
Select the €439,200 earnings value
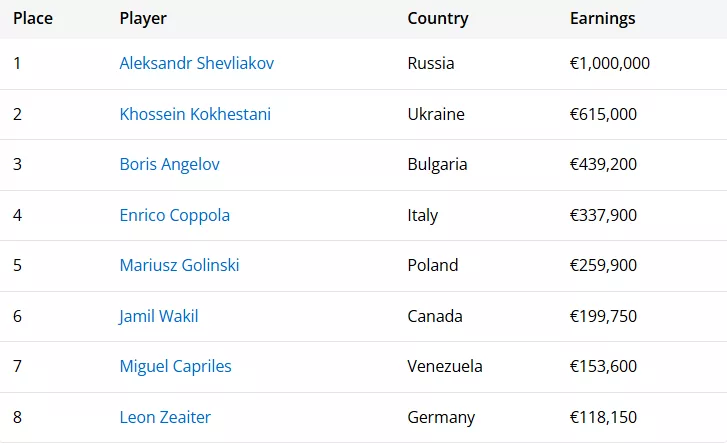coord(603,164)
